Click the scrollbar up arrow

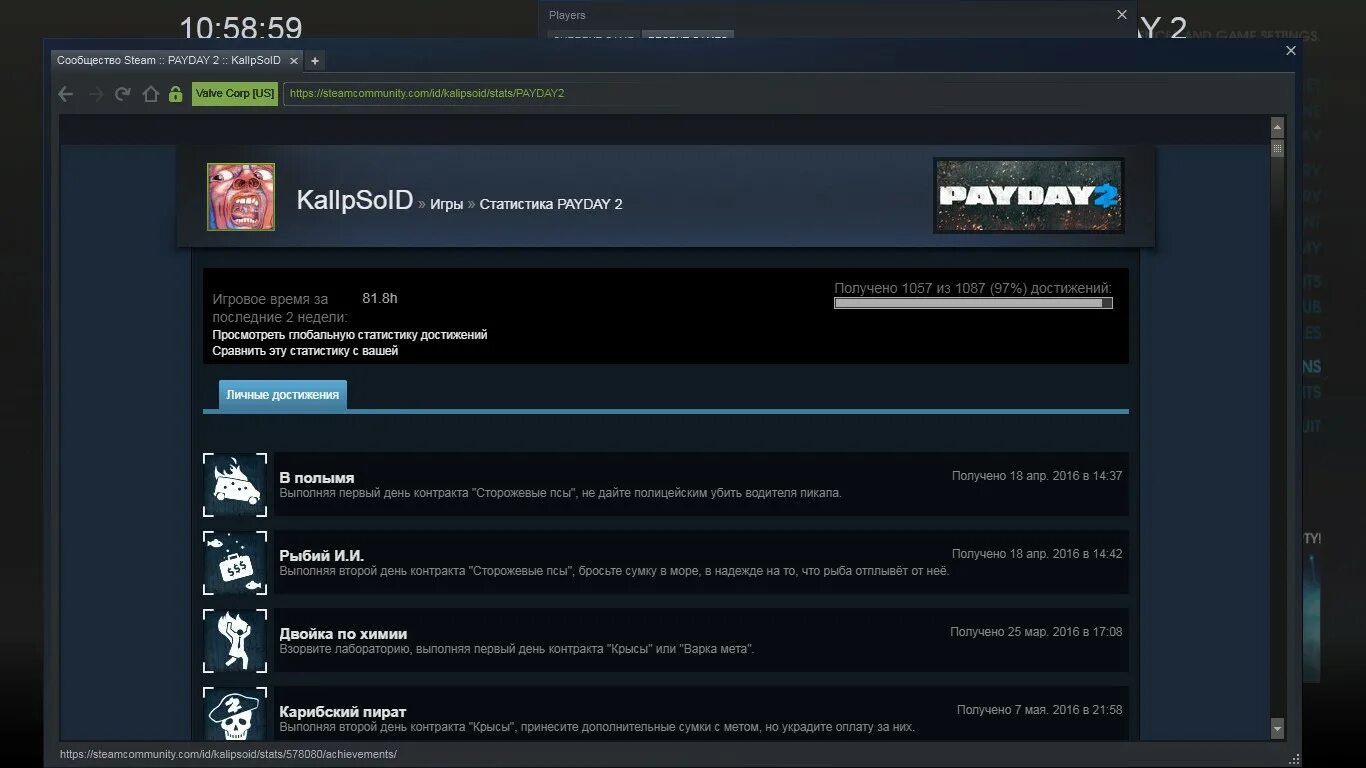point(1277,127)
